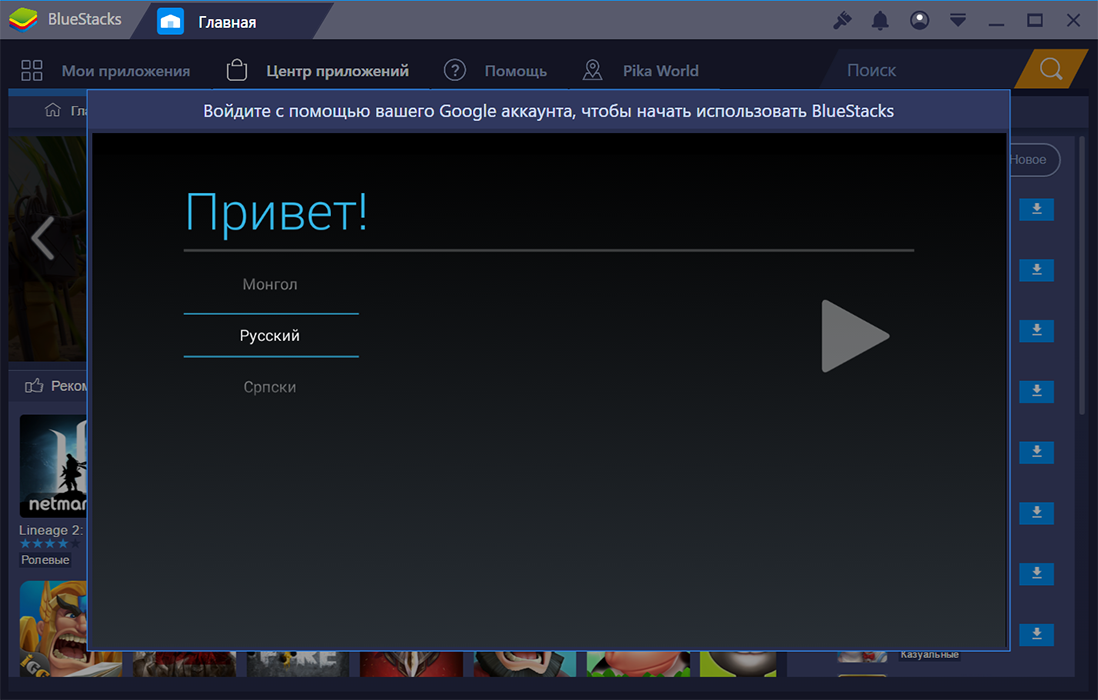Screen dimensions: 1098x700
Task: Go to previous banner with left chevron
Action: [x=43, y=238]
